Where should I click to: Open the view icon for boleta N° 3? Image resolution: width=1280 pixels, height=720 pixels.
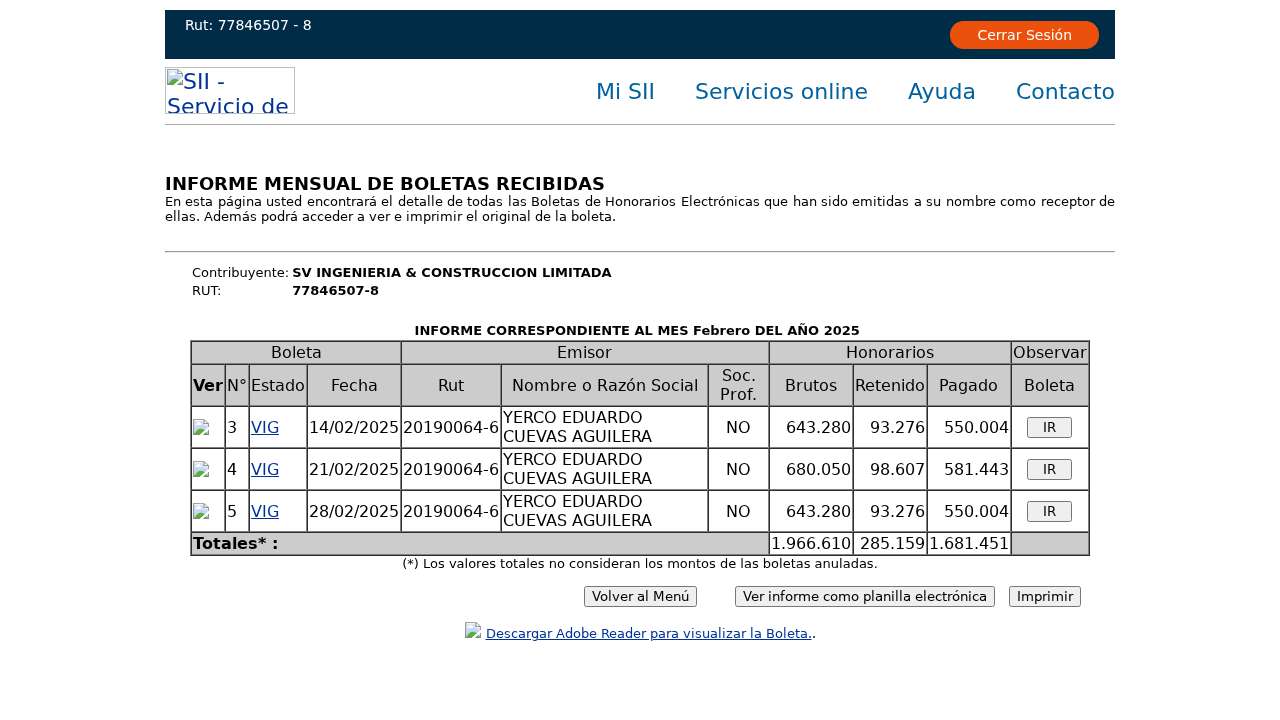point(201,428)
